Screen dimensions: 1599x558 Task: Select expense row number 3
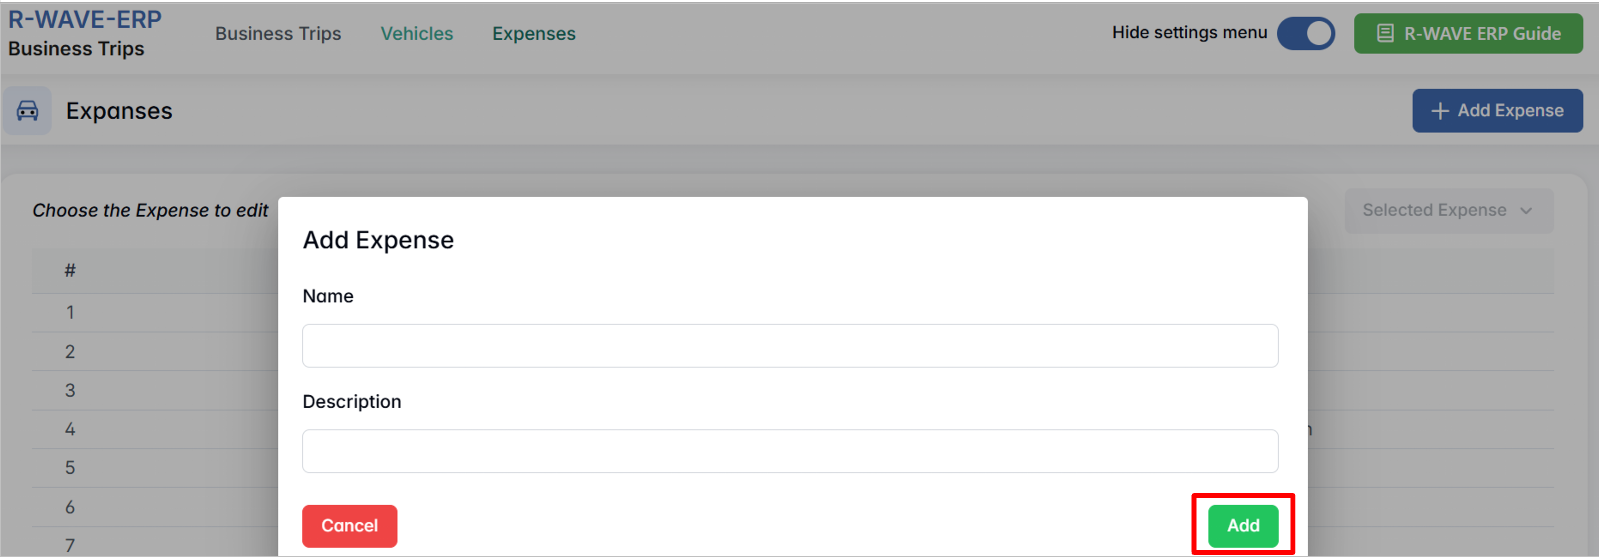point(70,391)
